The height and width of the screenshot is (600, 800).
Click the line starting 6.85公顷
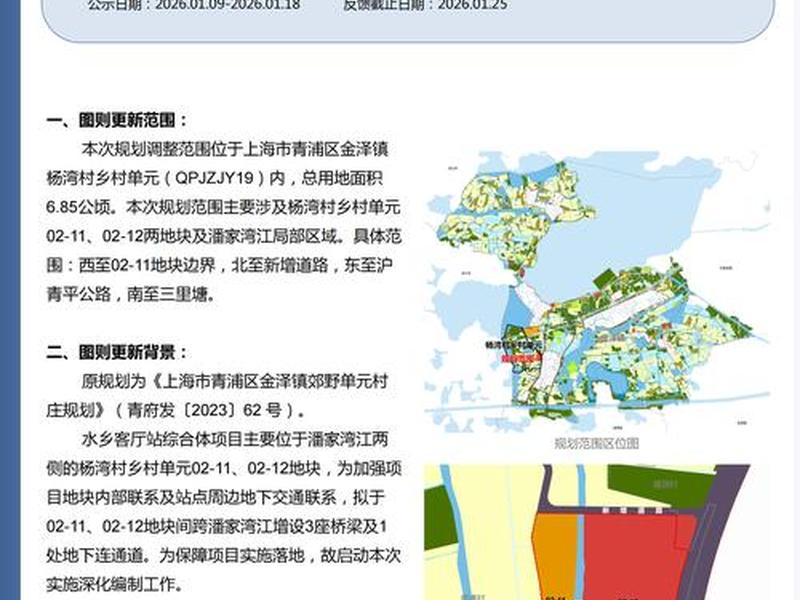[223, 207]
